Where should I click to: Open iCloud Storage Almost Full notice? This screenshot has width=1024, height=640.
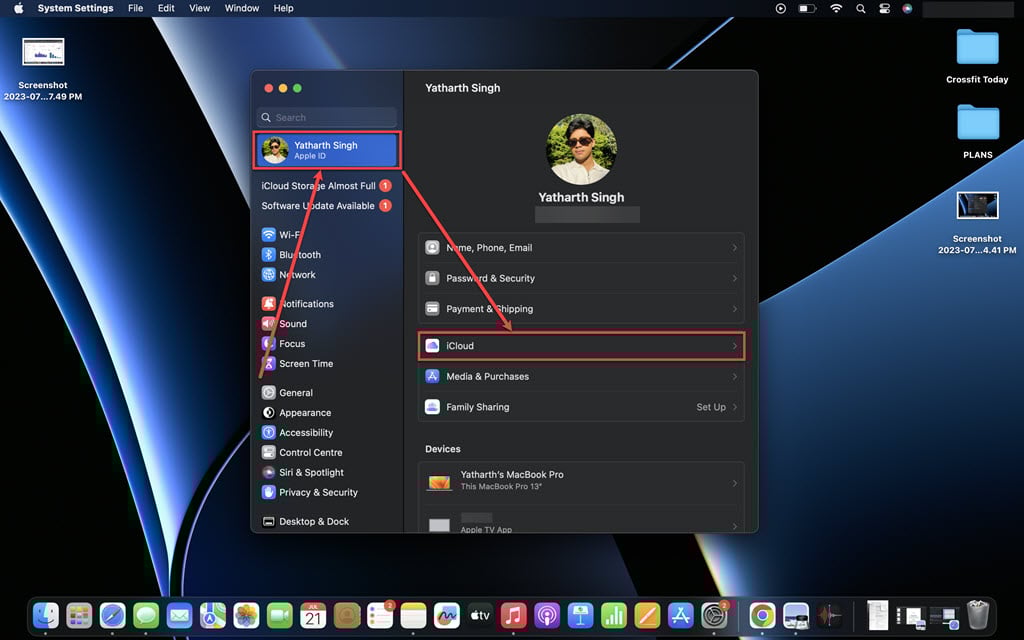coord(326,185)
